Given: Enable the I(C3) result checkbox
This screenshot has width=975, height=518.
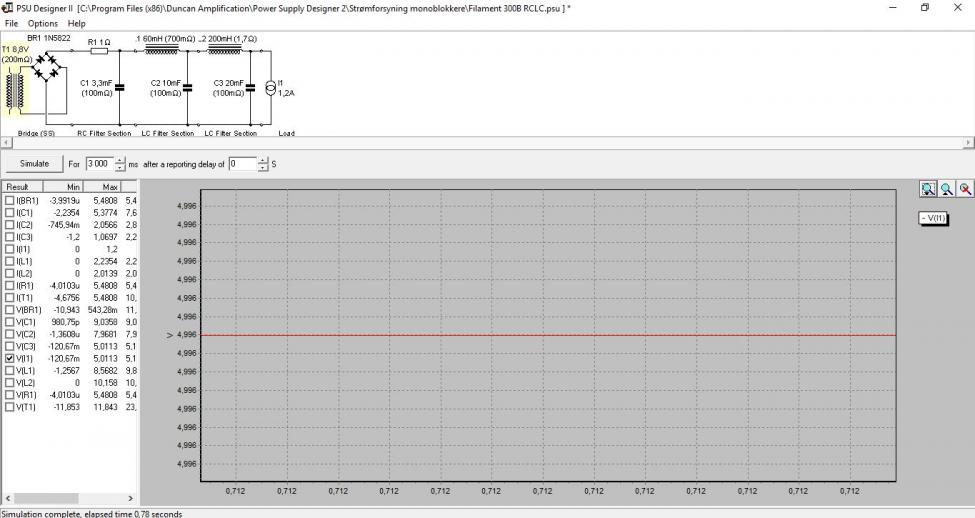Looking at the screenshot, I should pyautogui.click(x=9, y=237).
